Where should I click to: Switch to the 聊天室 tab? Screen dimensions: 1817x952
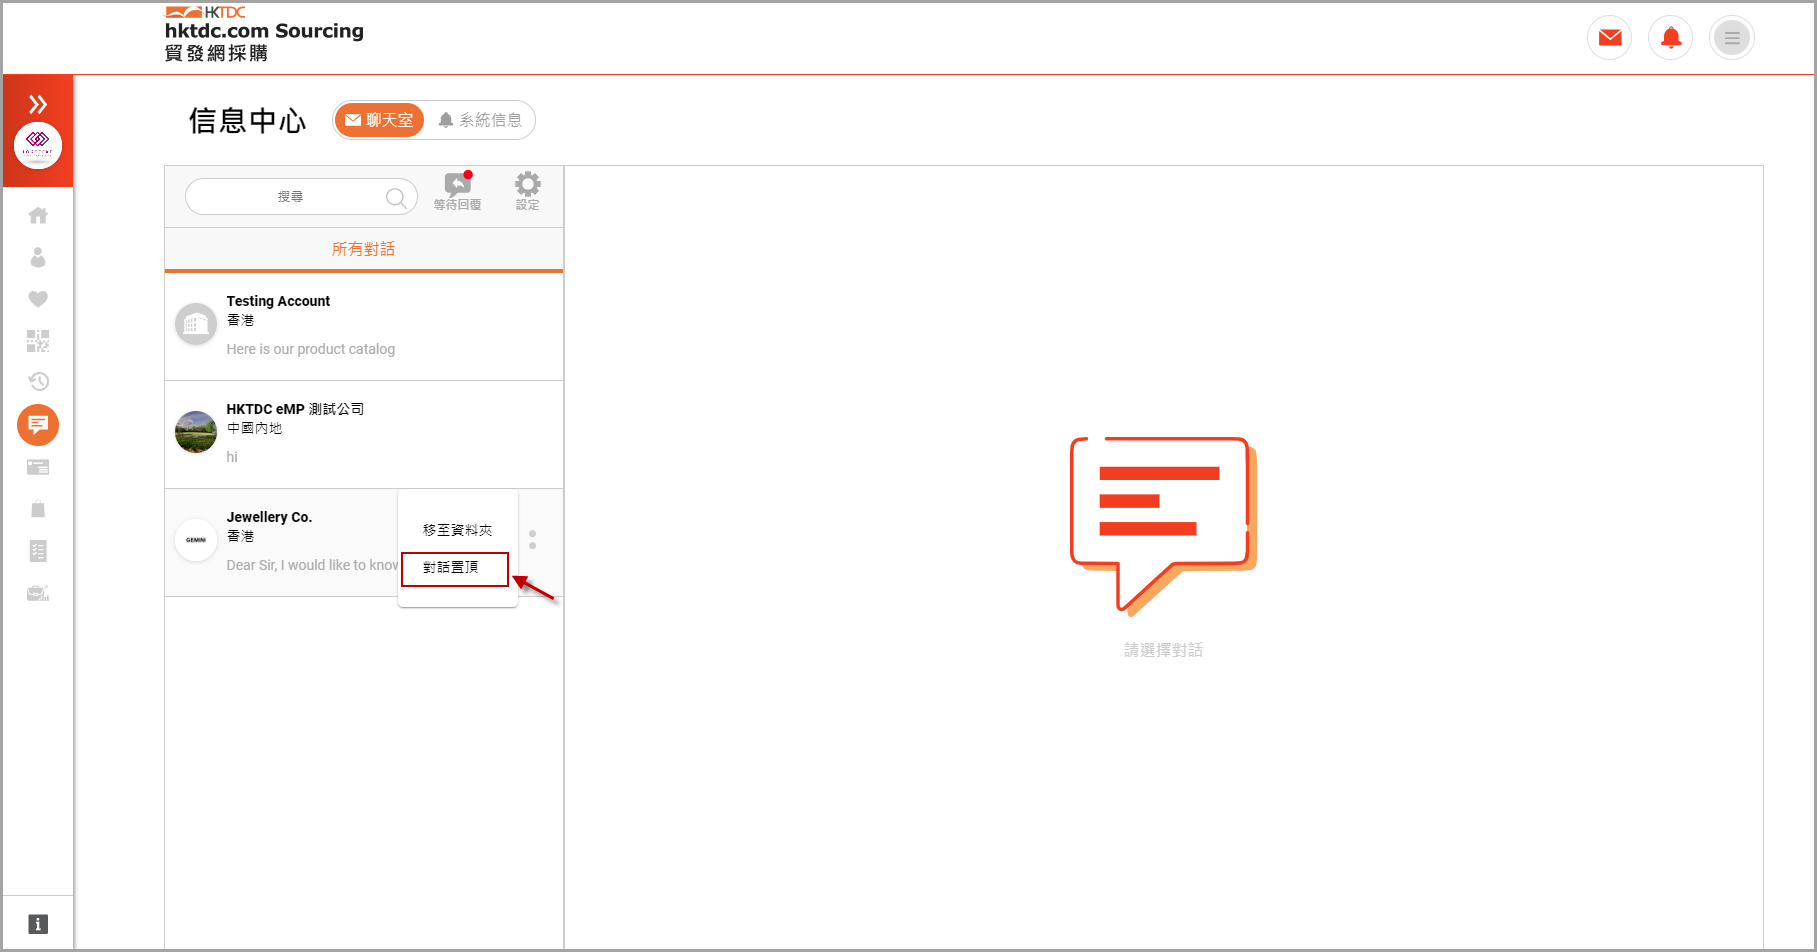(379, 120)
